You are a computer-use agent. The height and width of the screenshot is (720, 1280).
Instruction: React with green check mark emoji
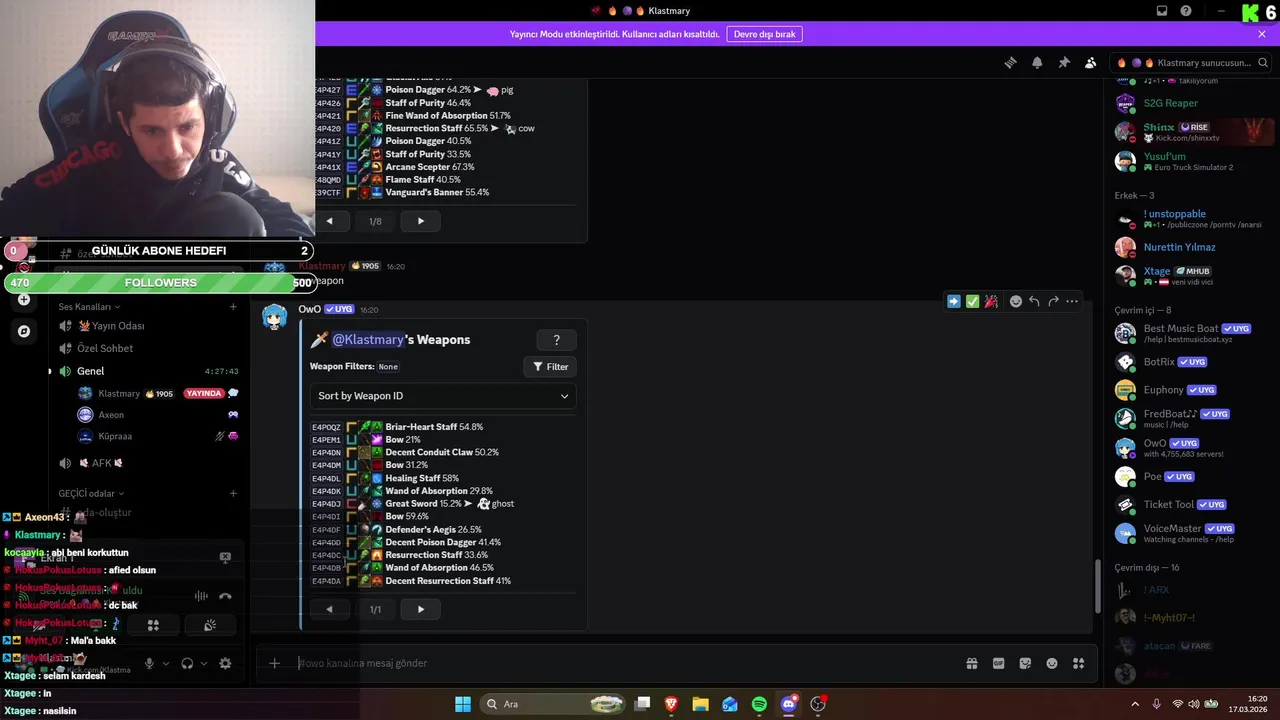coord(972,301)
